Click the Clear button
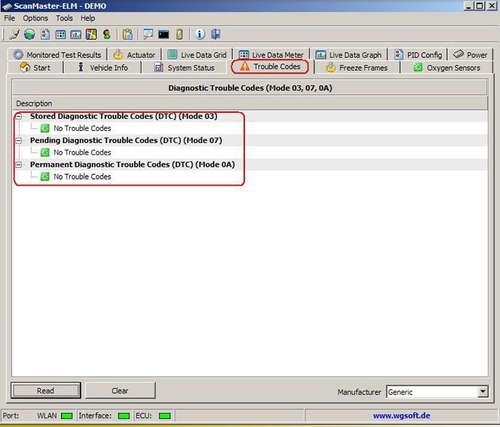The width and height of the screenshot is (500, 427). click(x=120, y=390)
